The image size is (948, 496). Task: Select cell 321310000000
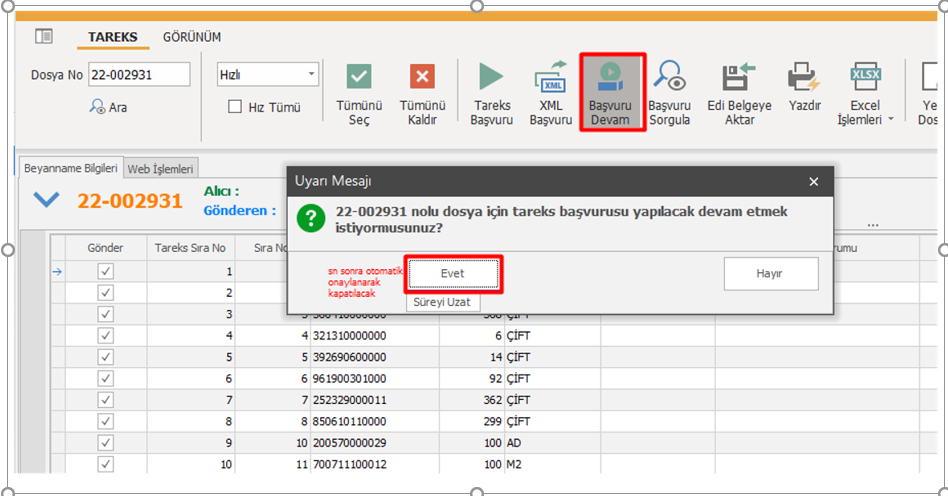[375, 336]
